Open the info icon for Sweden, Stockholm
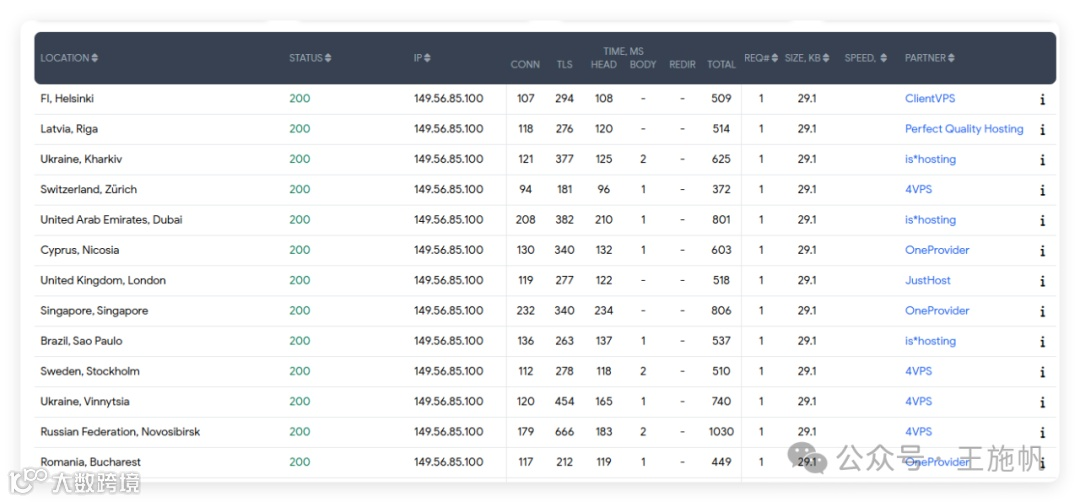The height and width of the screenshot is (502, 1080). (1042, 372)
